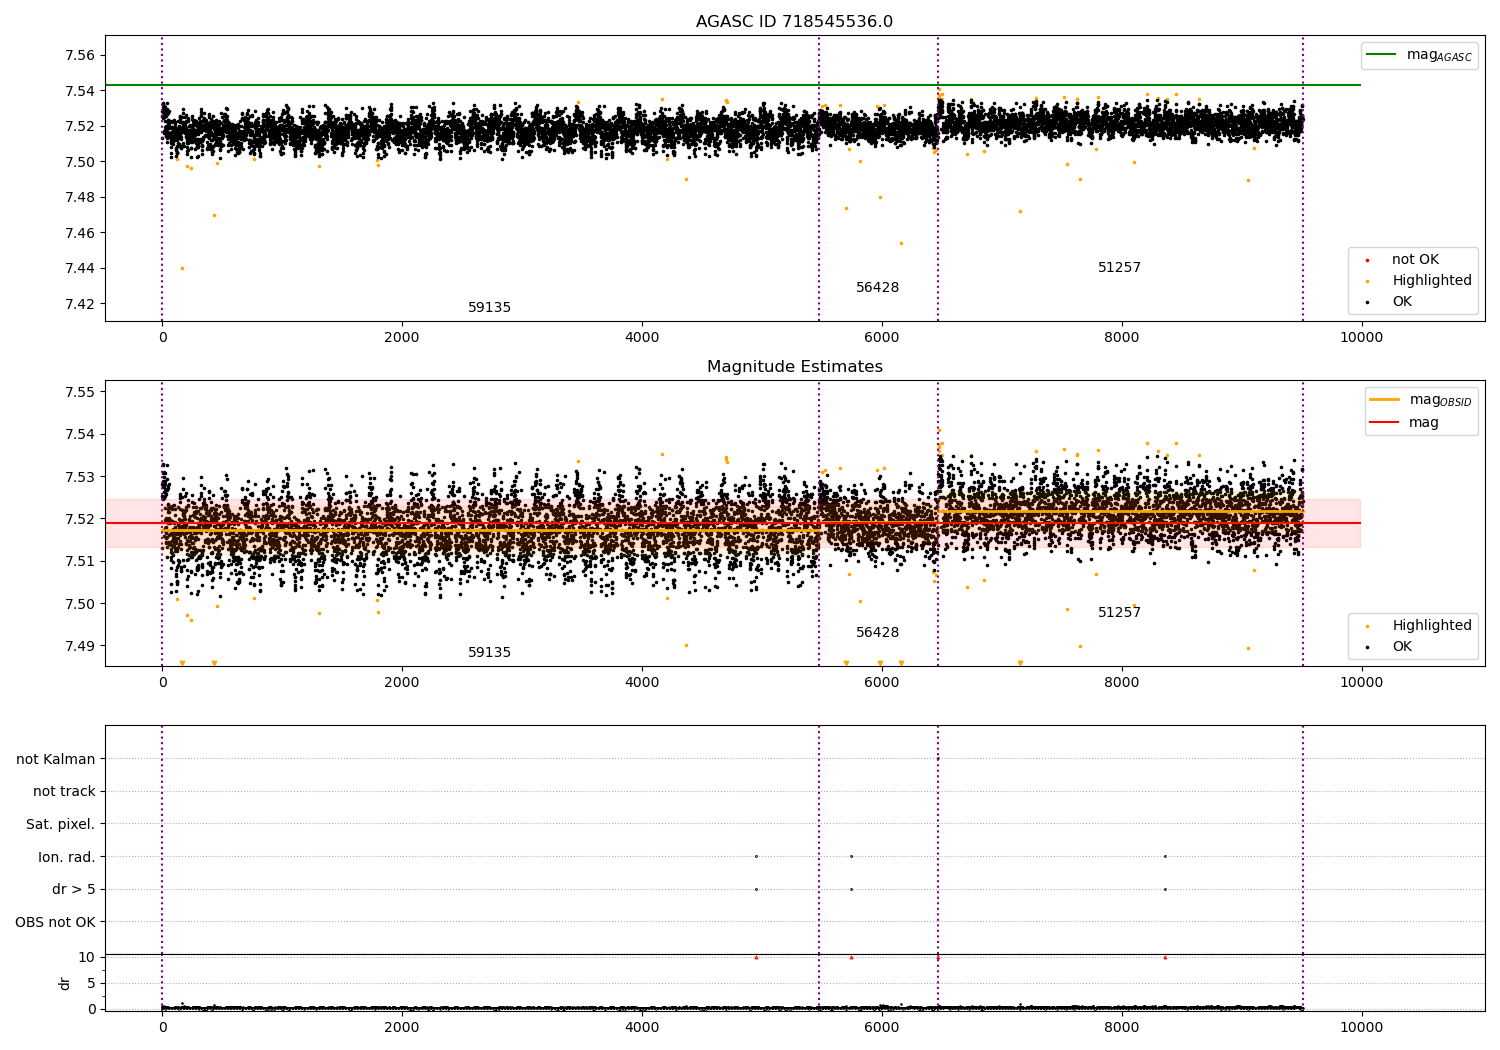Click the 7.49 y-axis tick label
Viewport: 1500px width, 1050px height.
click(x=79, y=646)
